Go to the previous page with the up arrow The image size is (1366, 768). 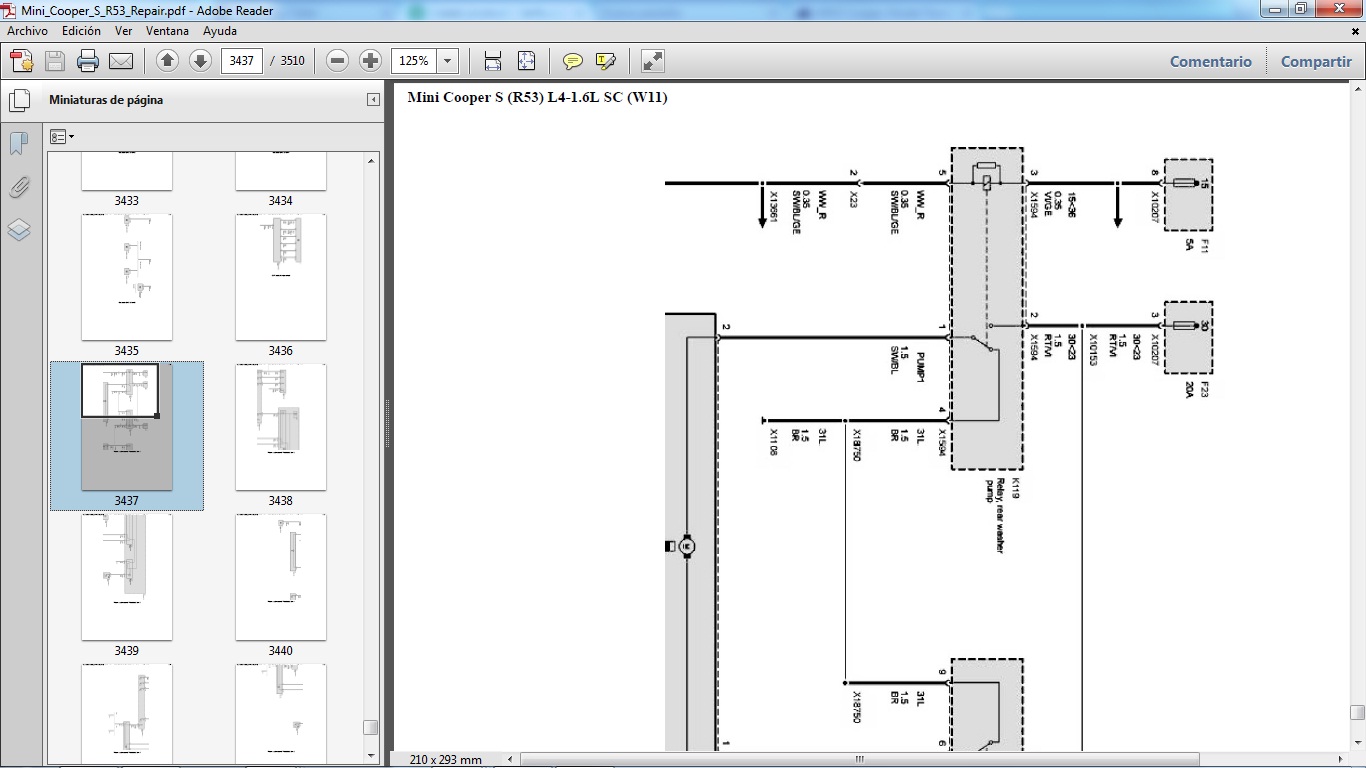[x=168, y=61]
